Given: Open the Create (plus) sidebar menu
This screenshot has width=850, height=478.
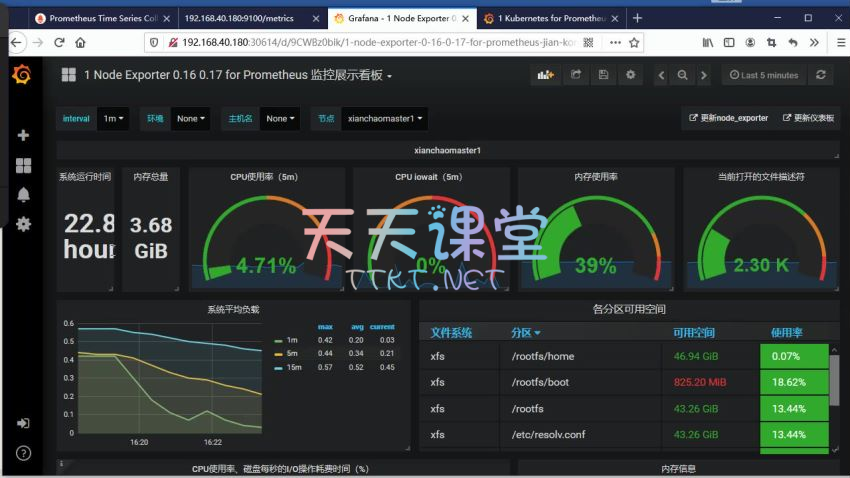Looking at the screenshot, I should tap(23, 135).
